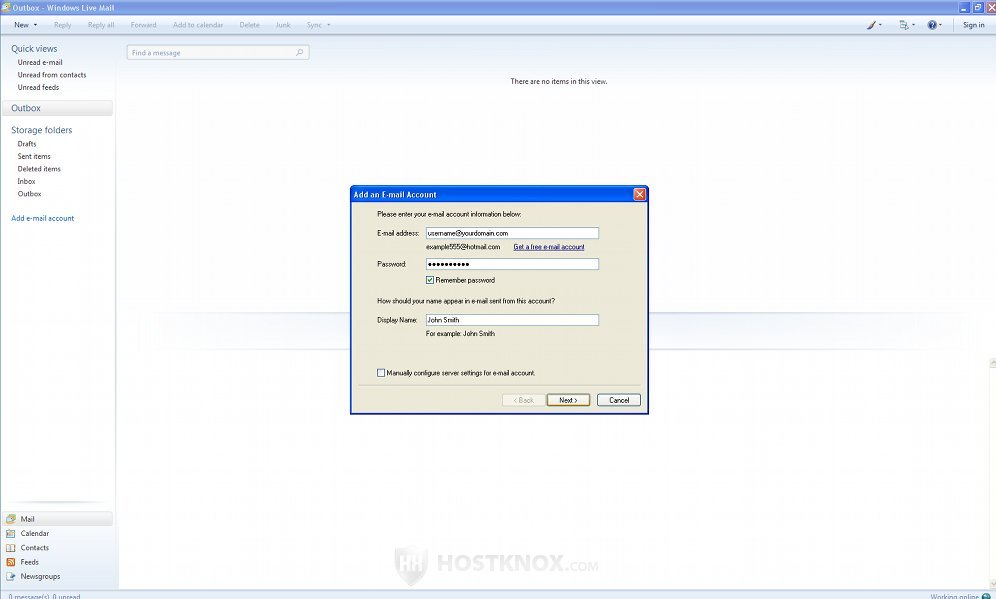This screenshot has height=599, width=996.
Task: Click the Cancel button in dialog
Action: click(619, 400)
